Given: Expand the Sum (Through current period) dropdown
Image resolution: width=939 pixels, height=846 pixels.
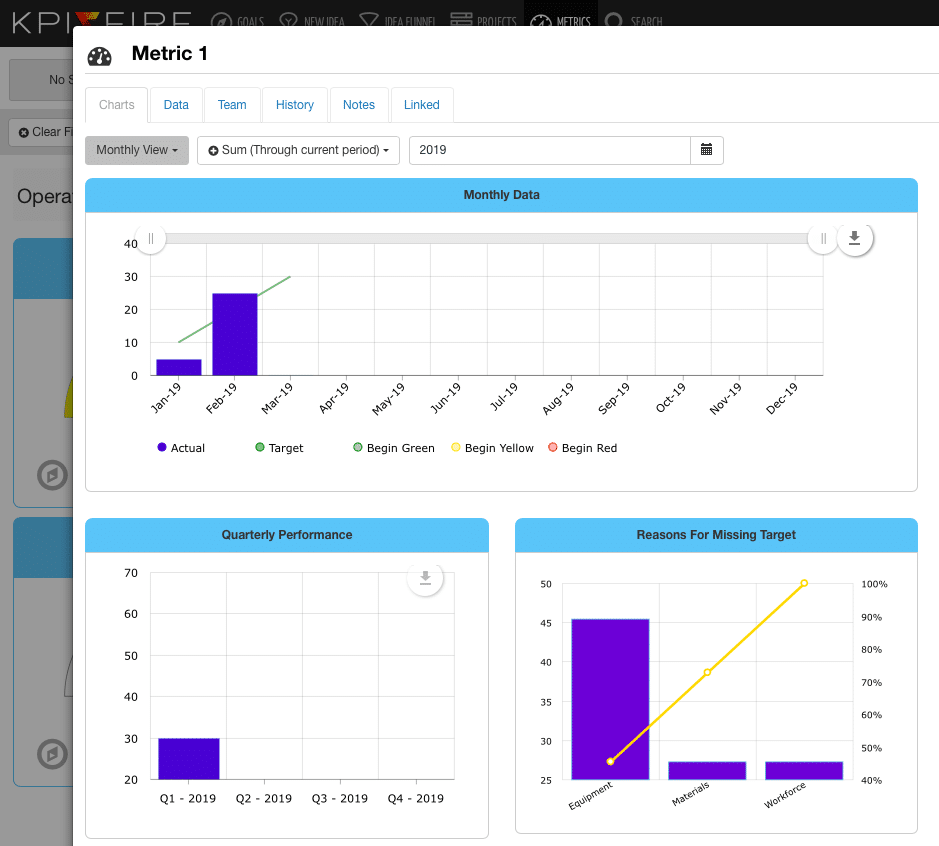Looking at the screenshot, I should pyautogui.click(x=298, y=150).
